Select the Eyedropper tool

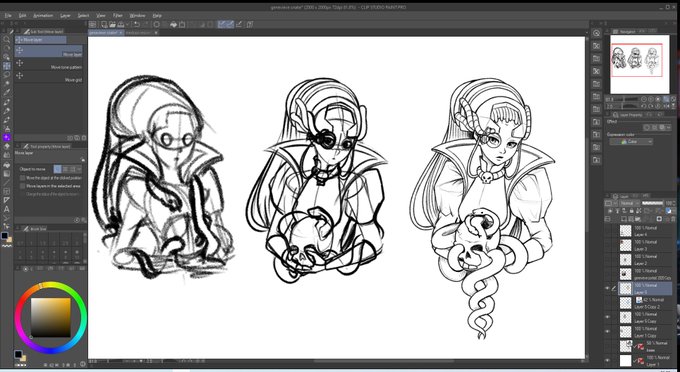pyautogui.click(x=7, y=92)
